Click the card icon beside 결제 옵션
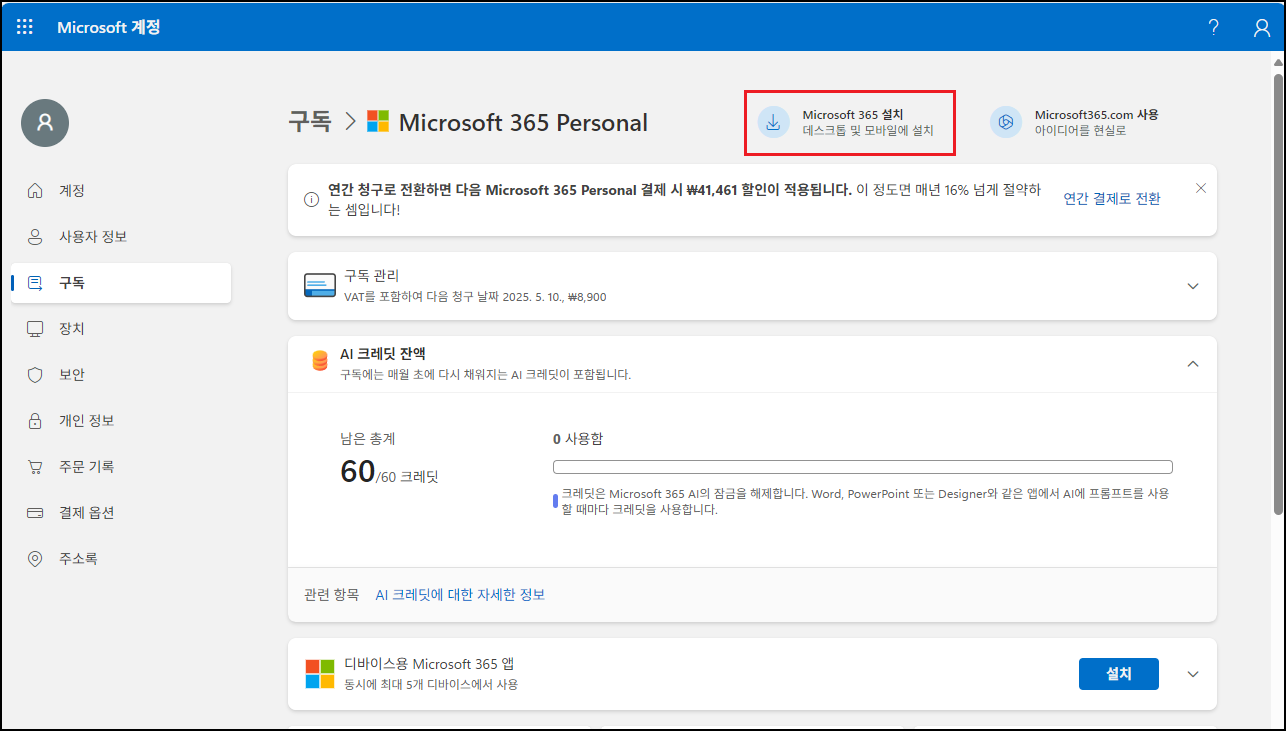This screenshot has width=1286, height=731. pyautogui.click(x=35, y=513)
